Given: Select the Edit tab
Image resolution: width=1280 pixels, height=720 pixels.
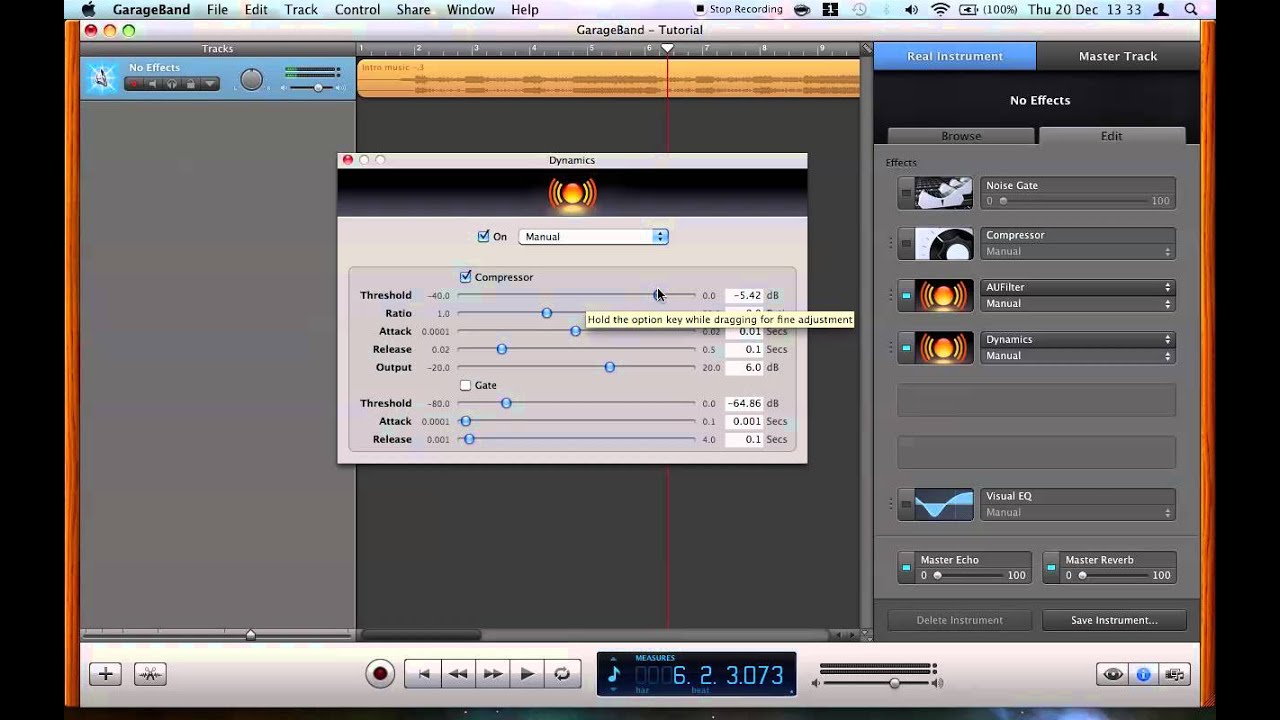Looking at the screenshot, I should coord(1112,136).
